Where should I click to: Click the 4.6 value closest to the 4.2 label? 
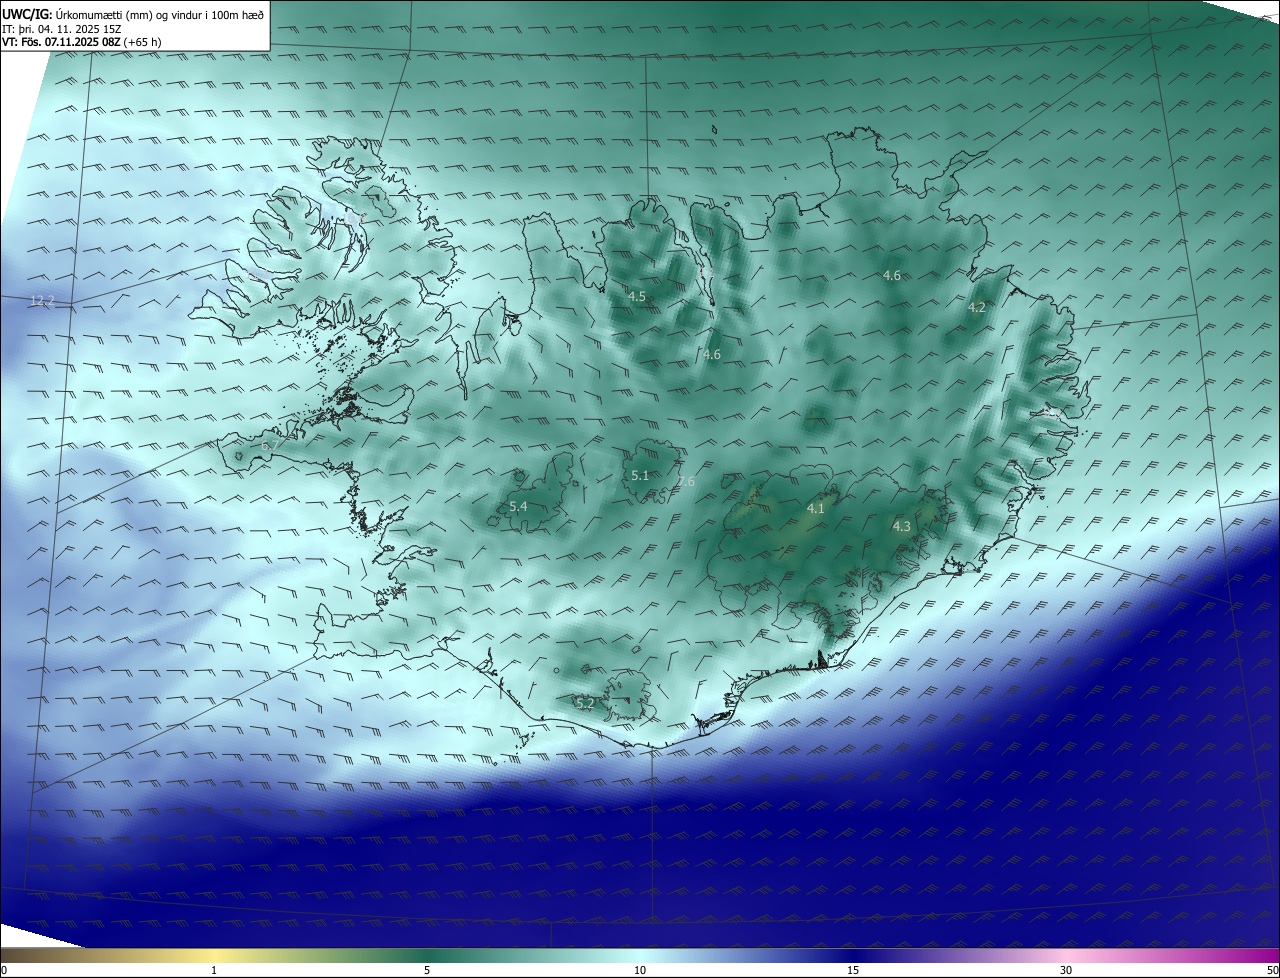pos(892,275)
